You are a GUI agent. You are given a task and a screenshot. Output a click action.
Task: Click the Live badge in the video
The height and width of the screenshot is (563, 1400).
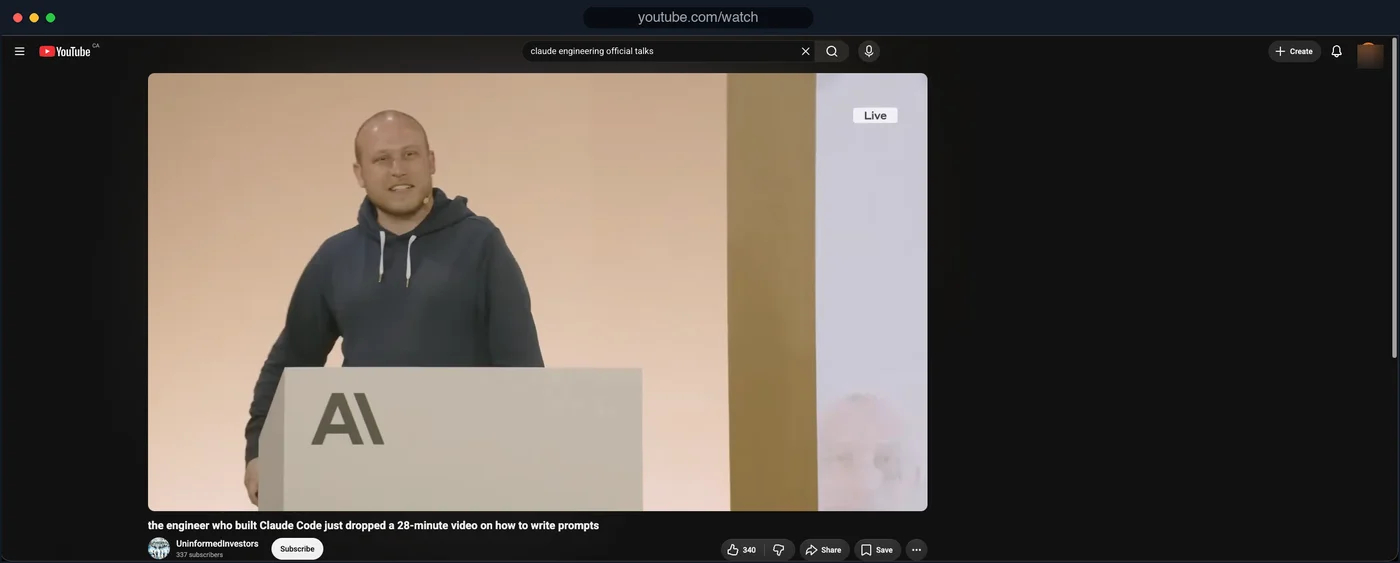875,115
